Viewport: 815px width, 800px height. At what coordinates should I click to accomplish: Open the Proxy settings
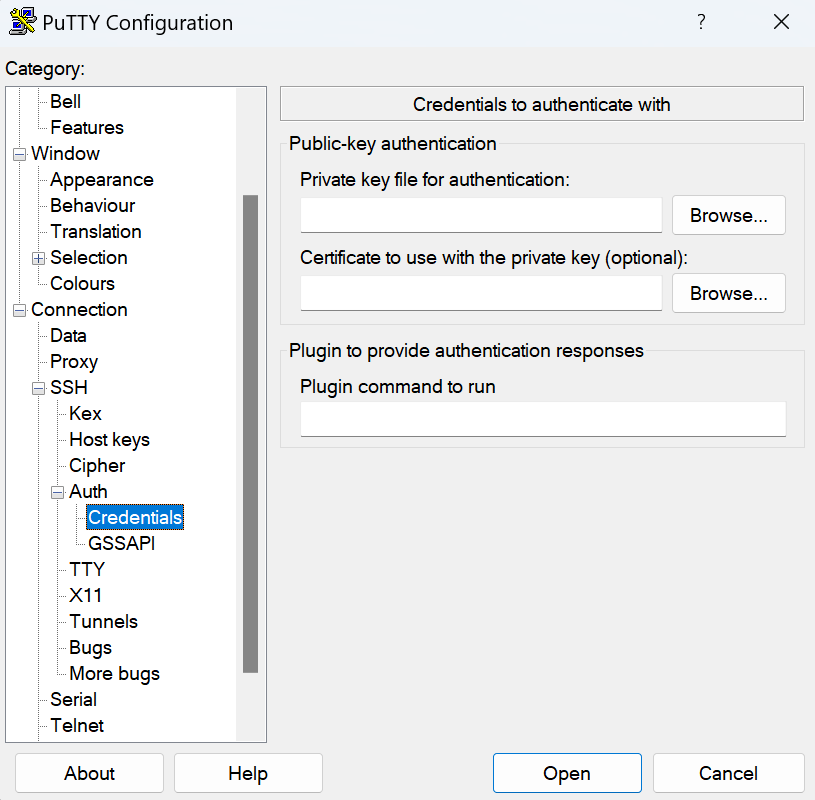(x=74, y=361)
